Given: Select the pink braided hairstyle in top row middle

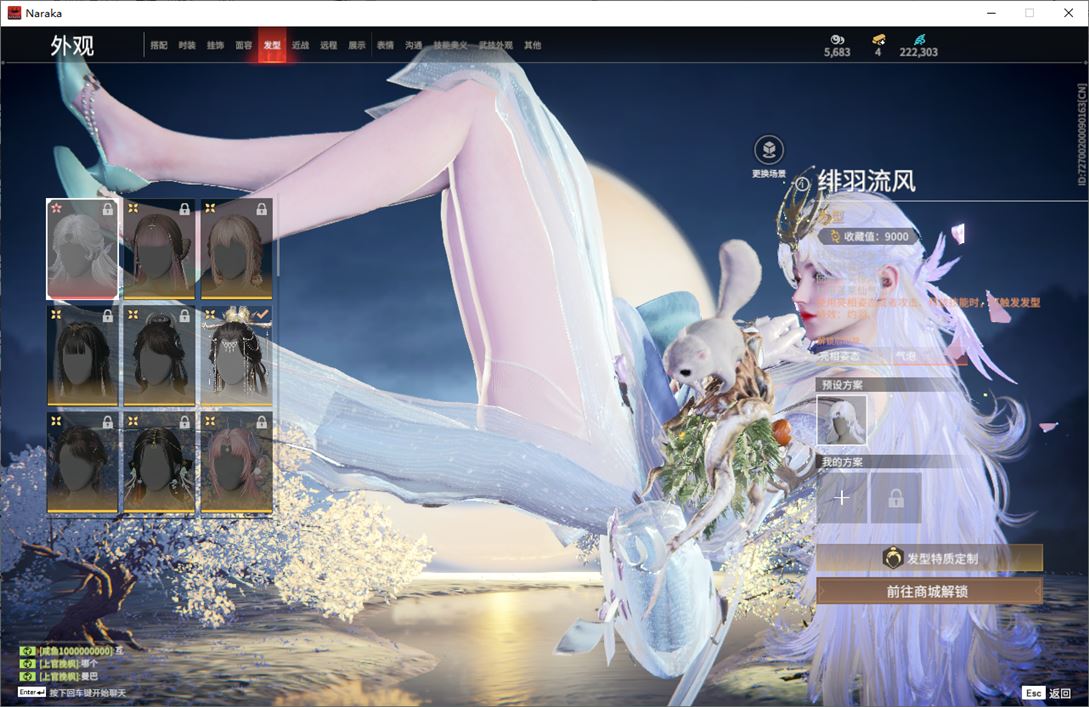Looking at the screenshot, I should point(159,249).
